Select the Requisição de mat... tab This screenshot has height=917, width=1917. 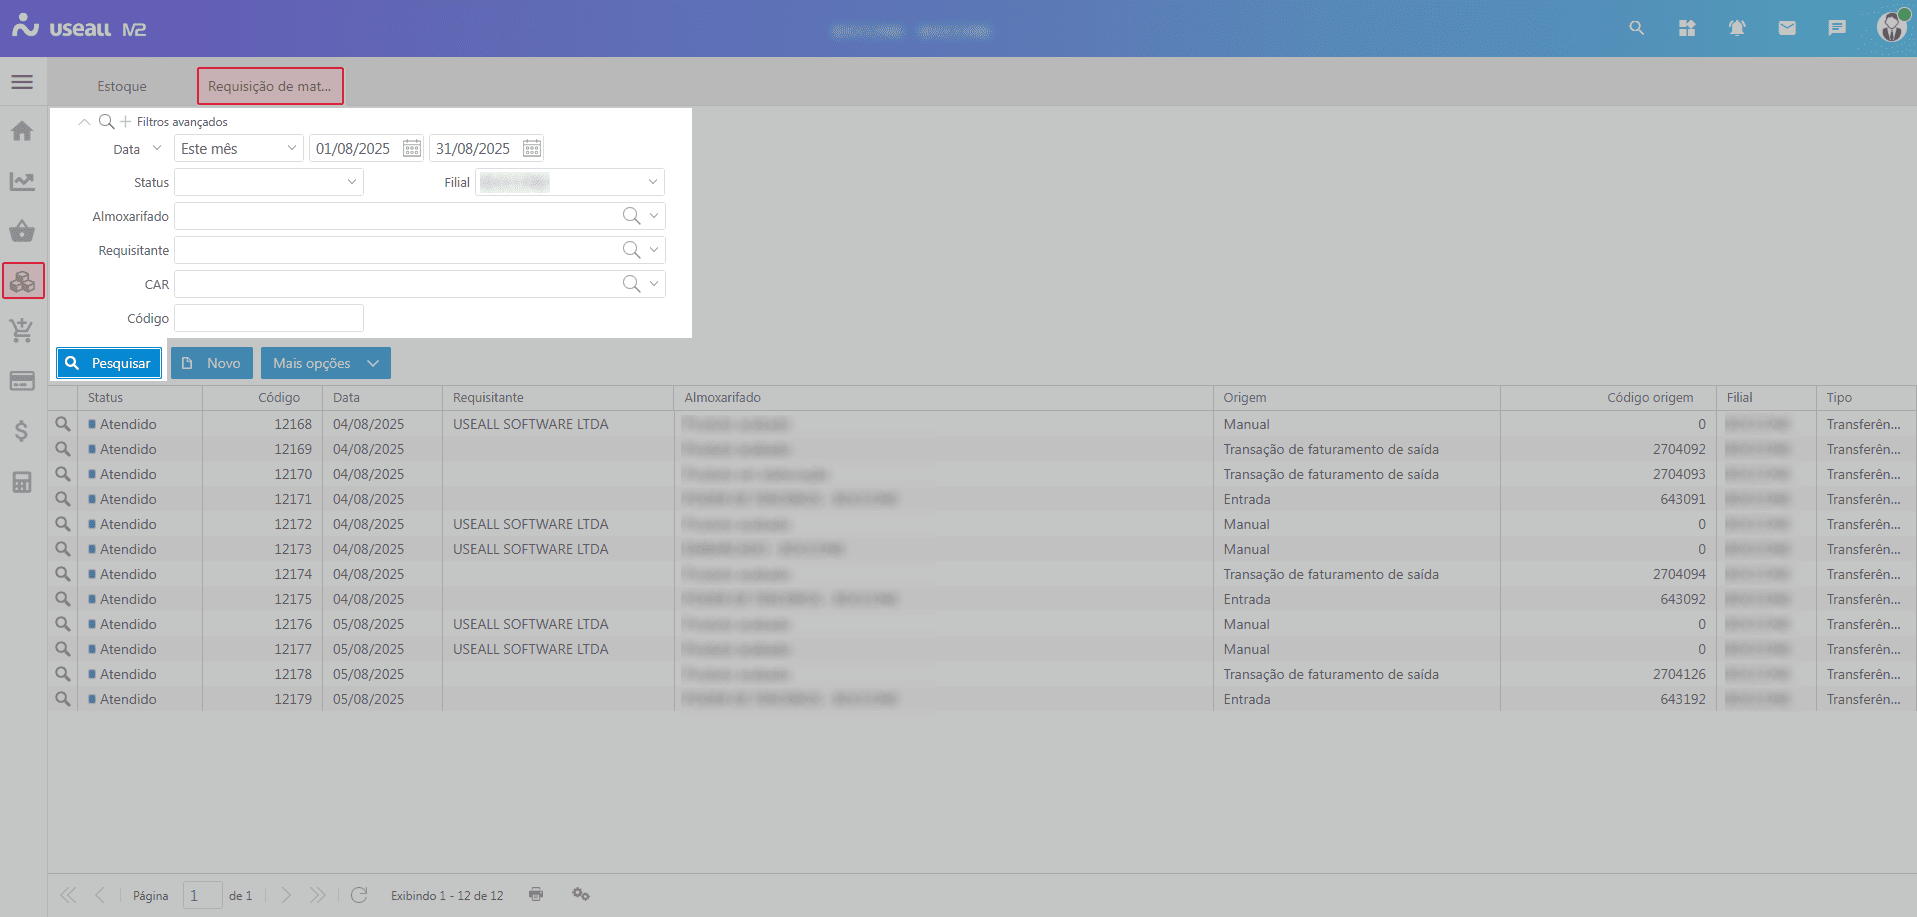click(270, 86)
